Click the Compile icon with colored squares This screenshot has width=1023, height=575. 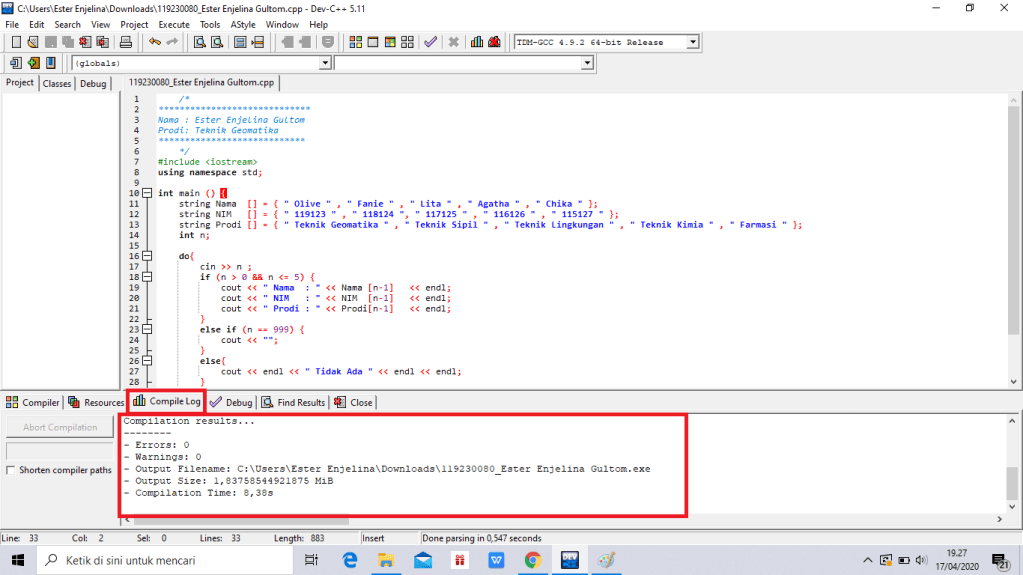coord(356,42)
